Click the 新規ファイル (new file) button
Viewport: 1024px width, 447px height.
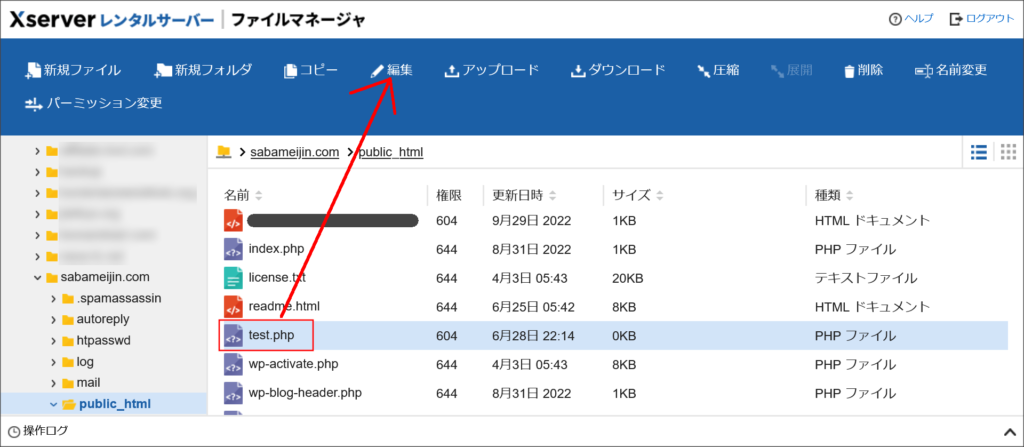pos(72,70)
